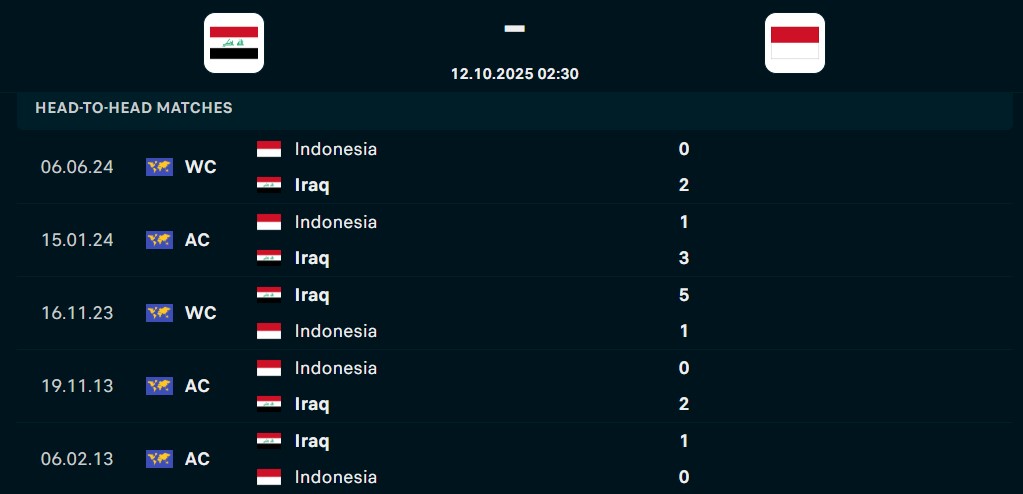This screenshot has width=1023, height=494.
Task: Open Indonesia team from 19.11.13 match
Action: (x=335, y=368)
